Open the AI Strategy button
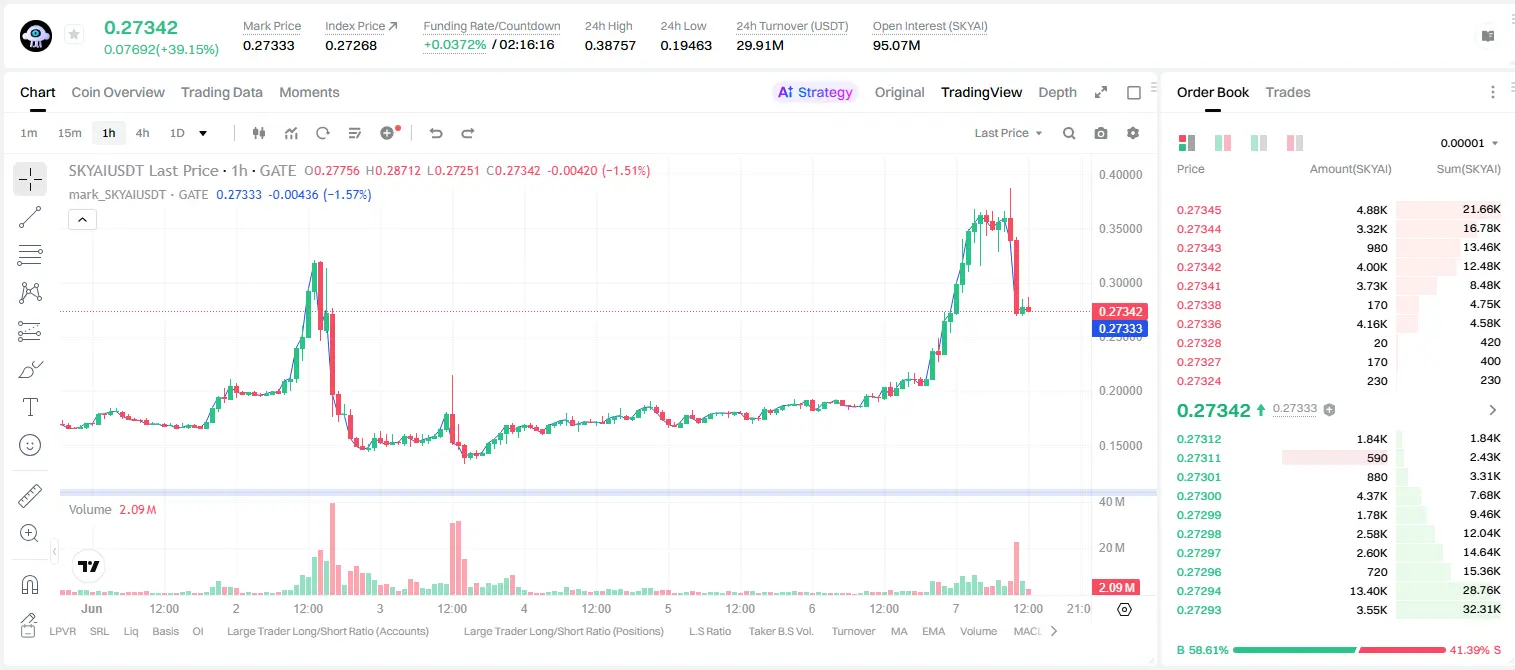This screenshot has width=1515, height=670. [815, 92]
